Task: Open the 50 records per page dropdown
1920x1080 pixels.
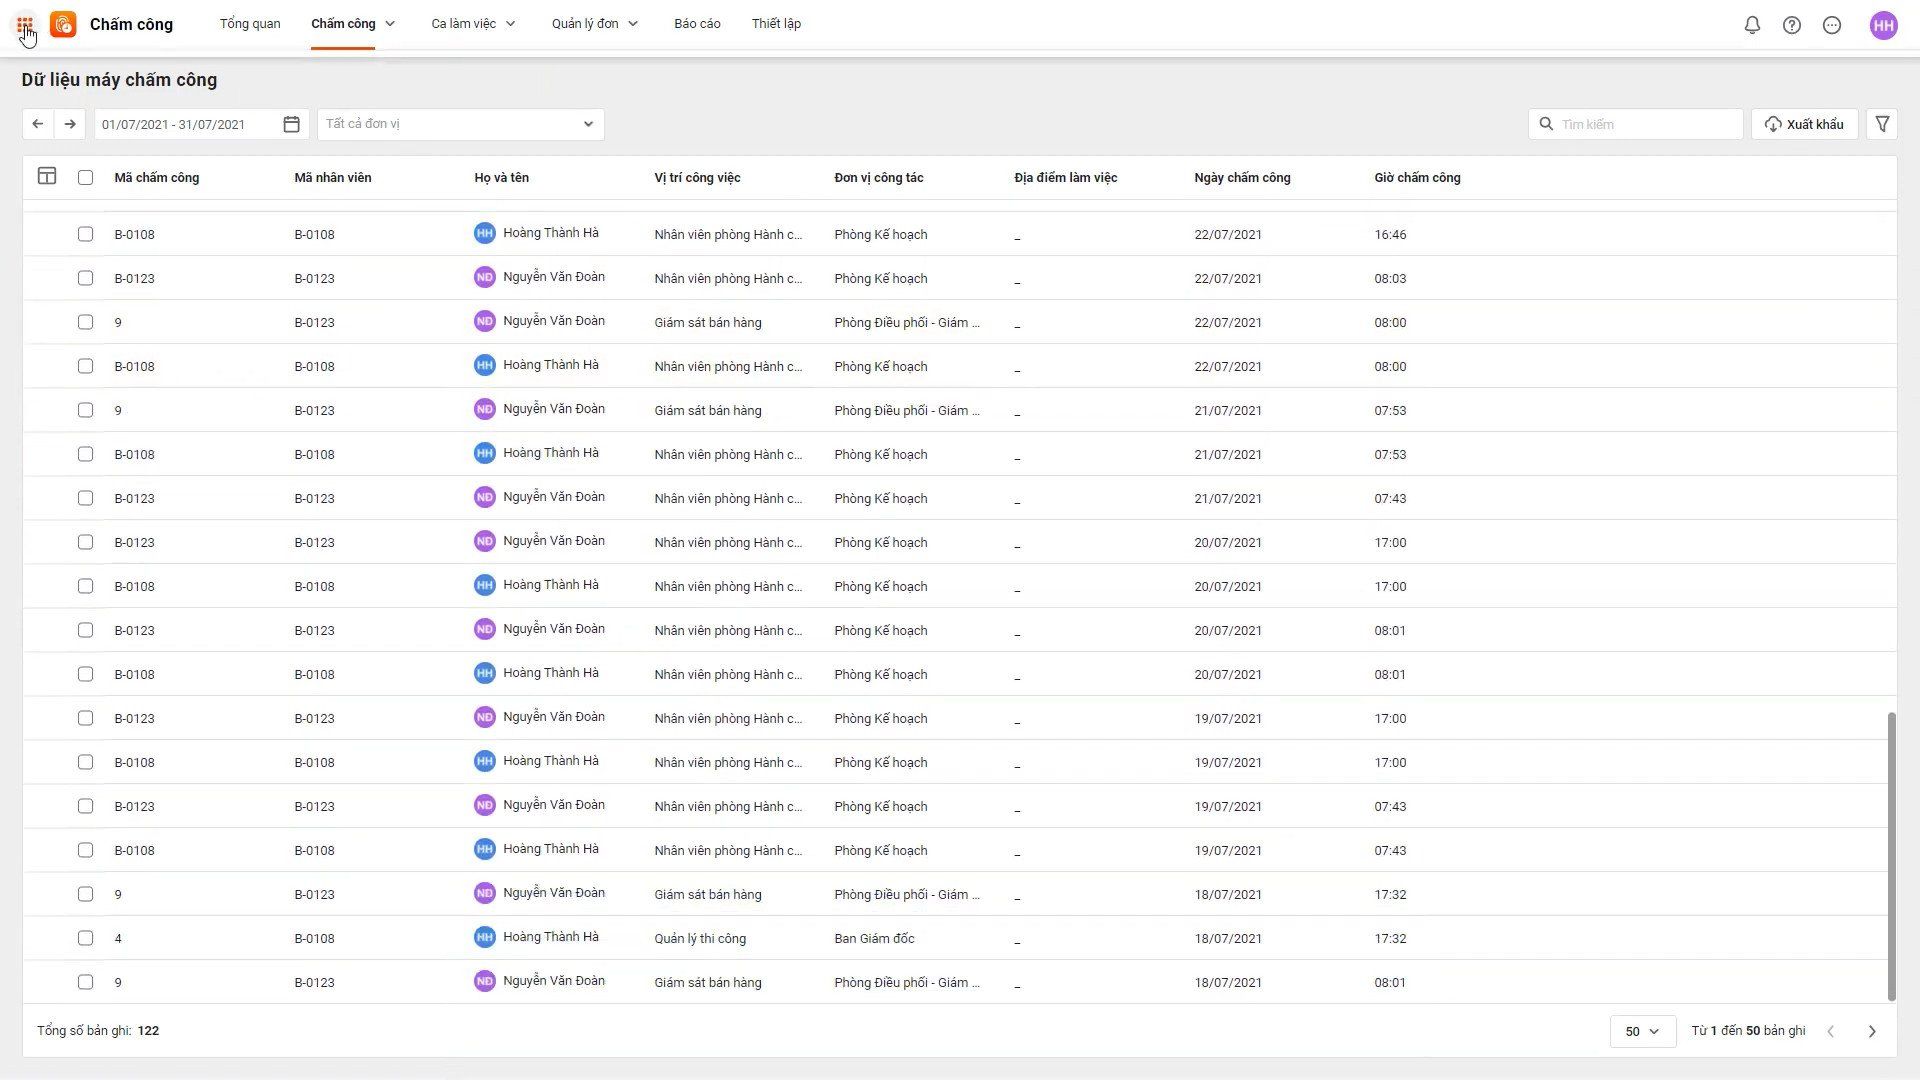Action: coord(1642,1031)
